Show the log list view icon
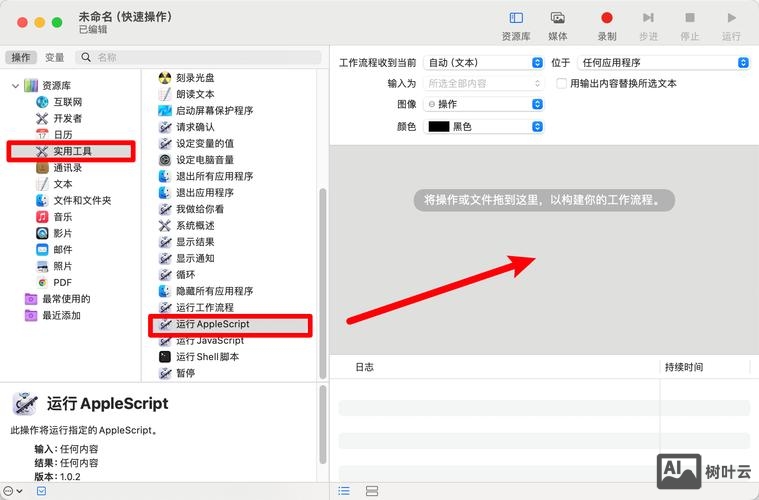759x500 pixels. (344, 491)
